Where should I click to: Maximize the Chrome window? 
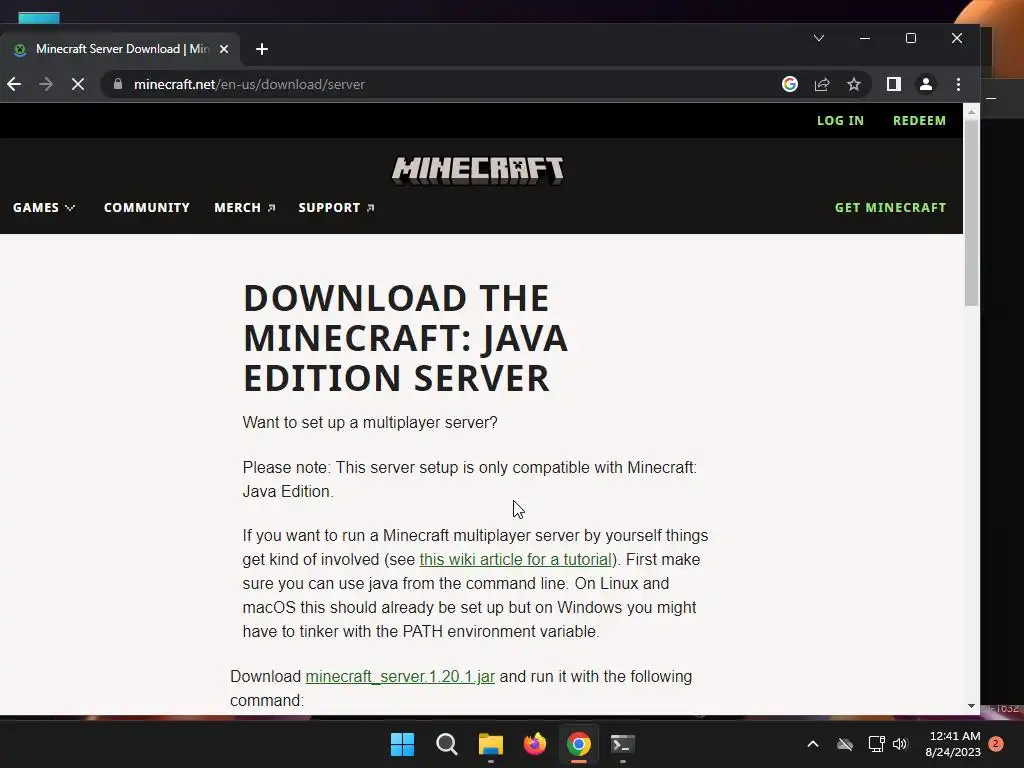[x=911, y=39]
